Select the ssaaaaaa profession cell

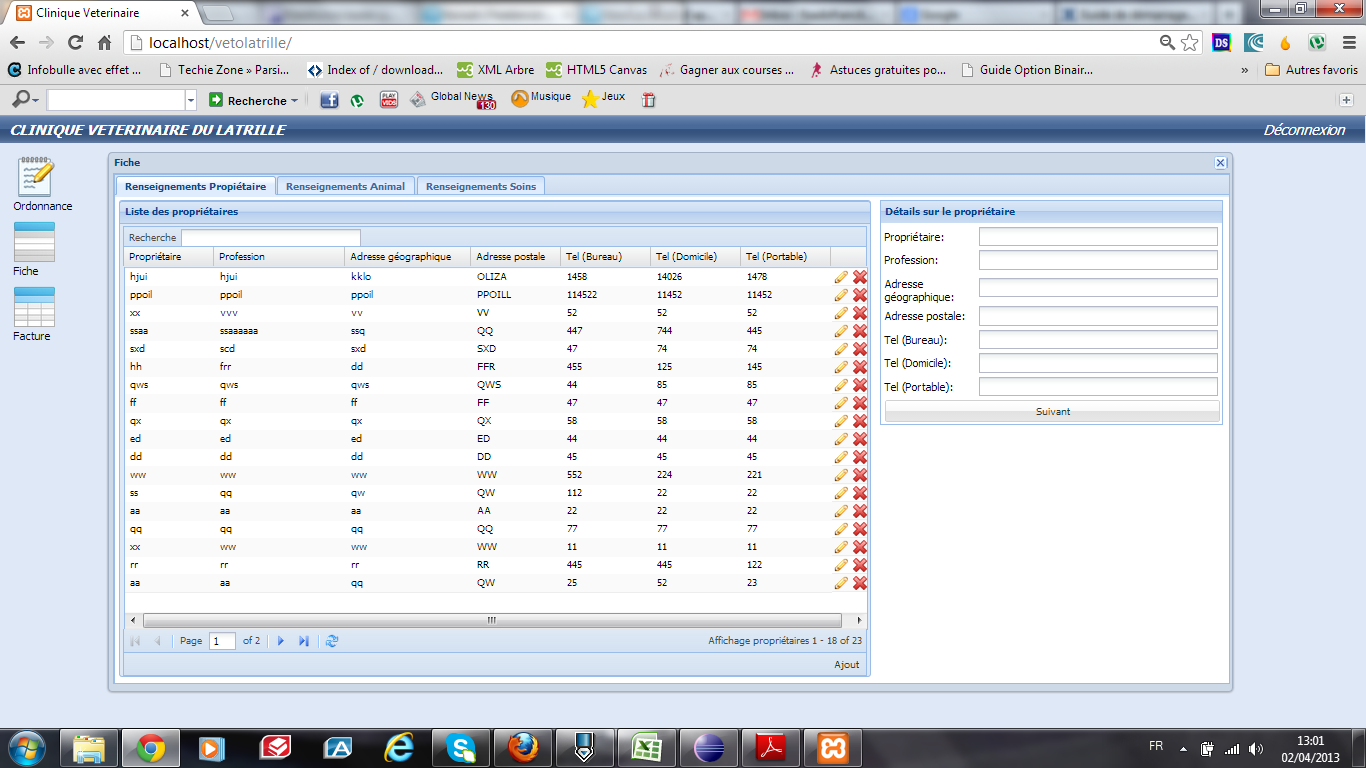(x=279, y=331)
